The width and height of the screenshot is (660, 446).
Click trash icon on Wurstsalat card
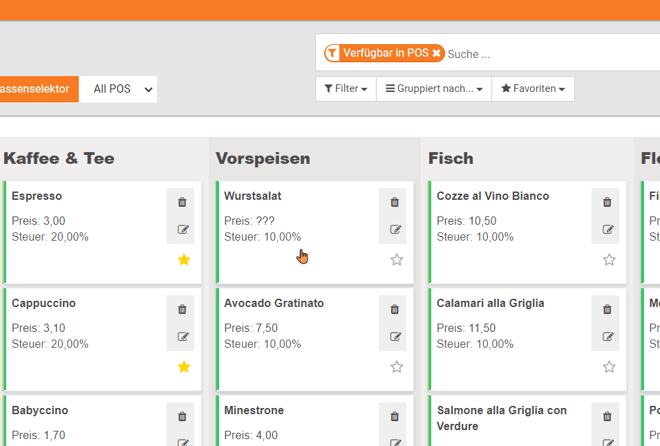coord(394,202)
